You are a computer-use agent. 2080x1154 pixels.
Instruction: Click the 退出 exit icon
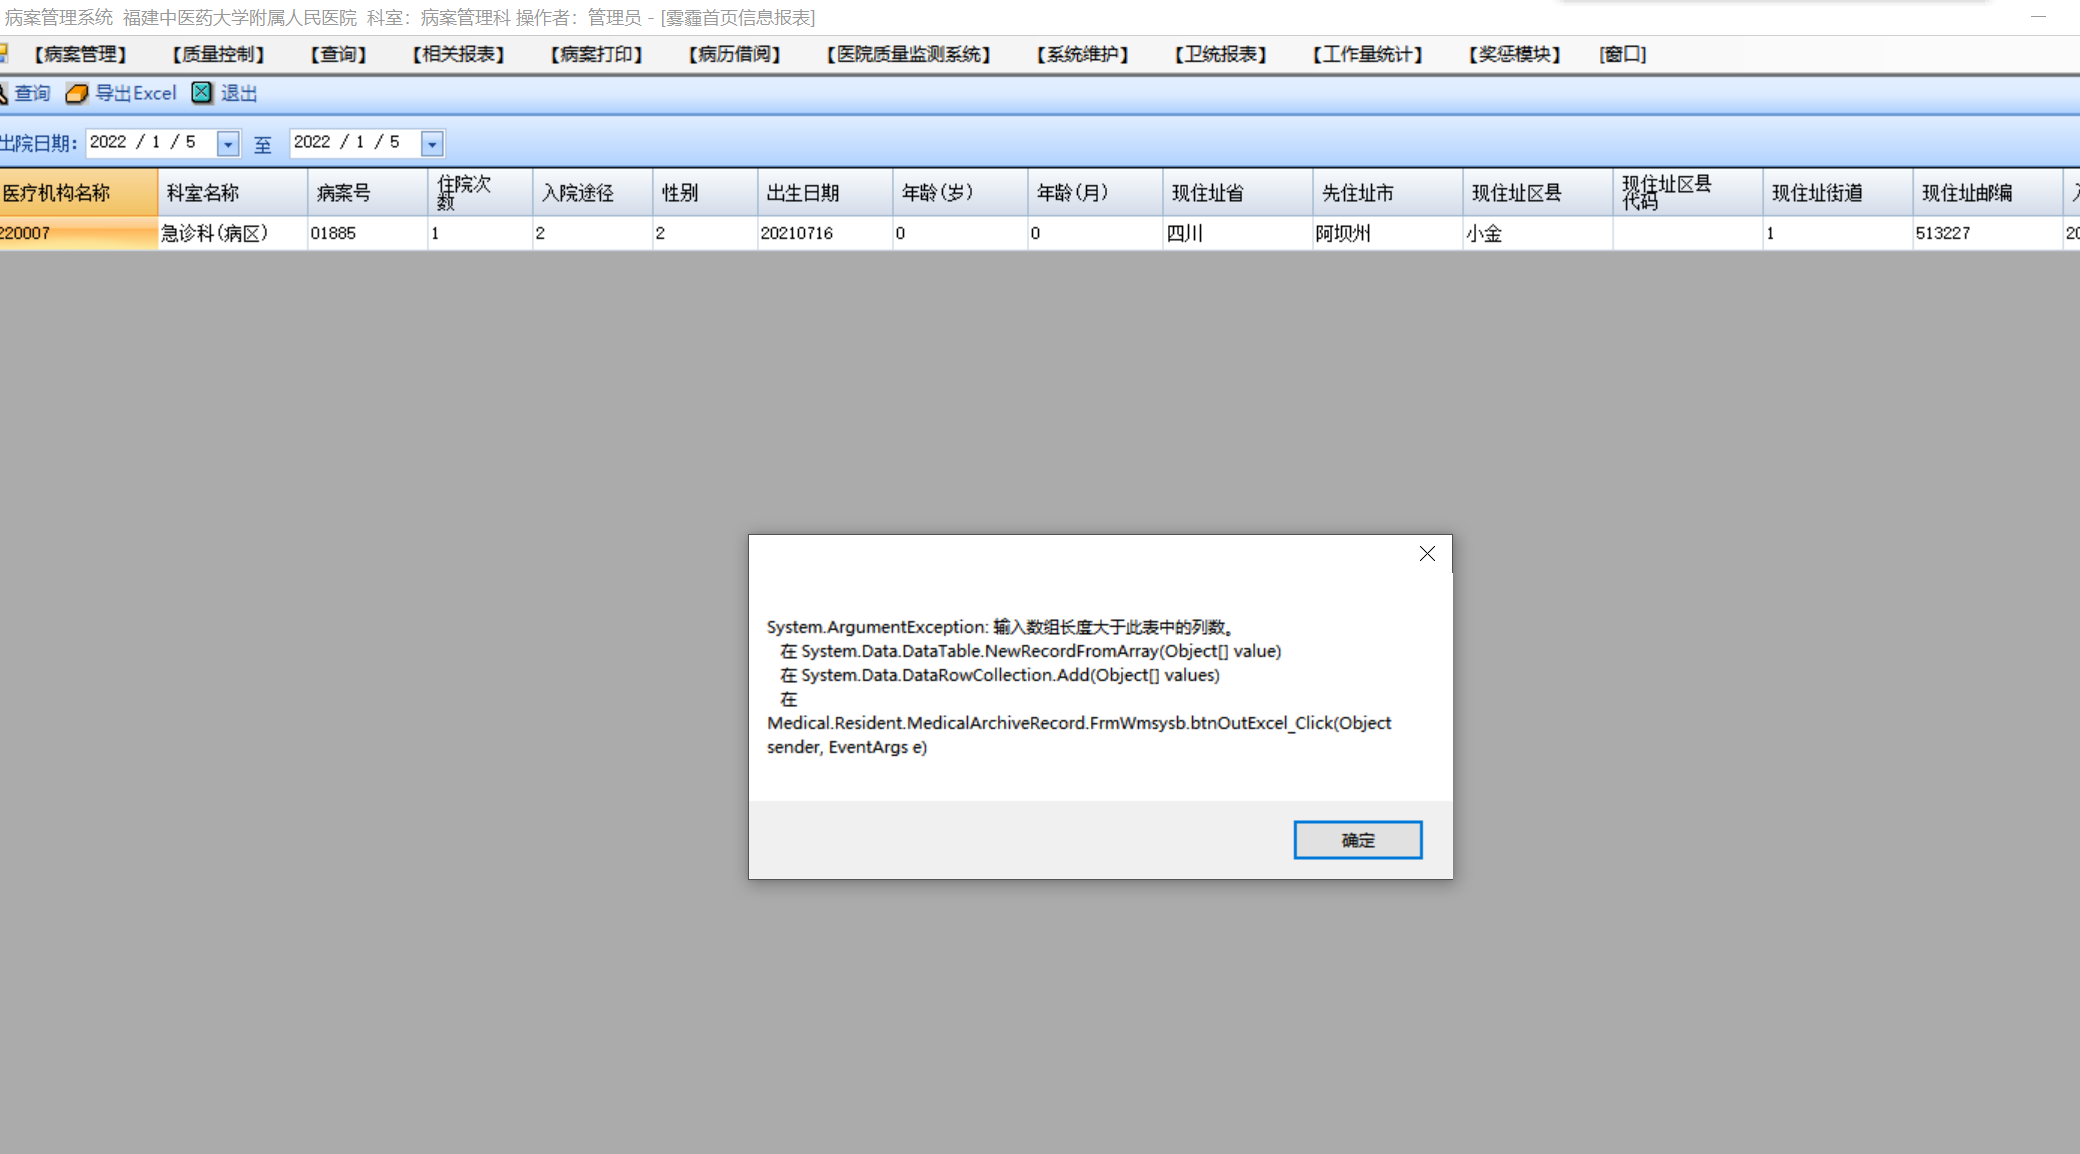[202, 93]
